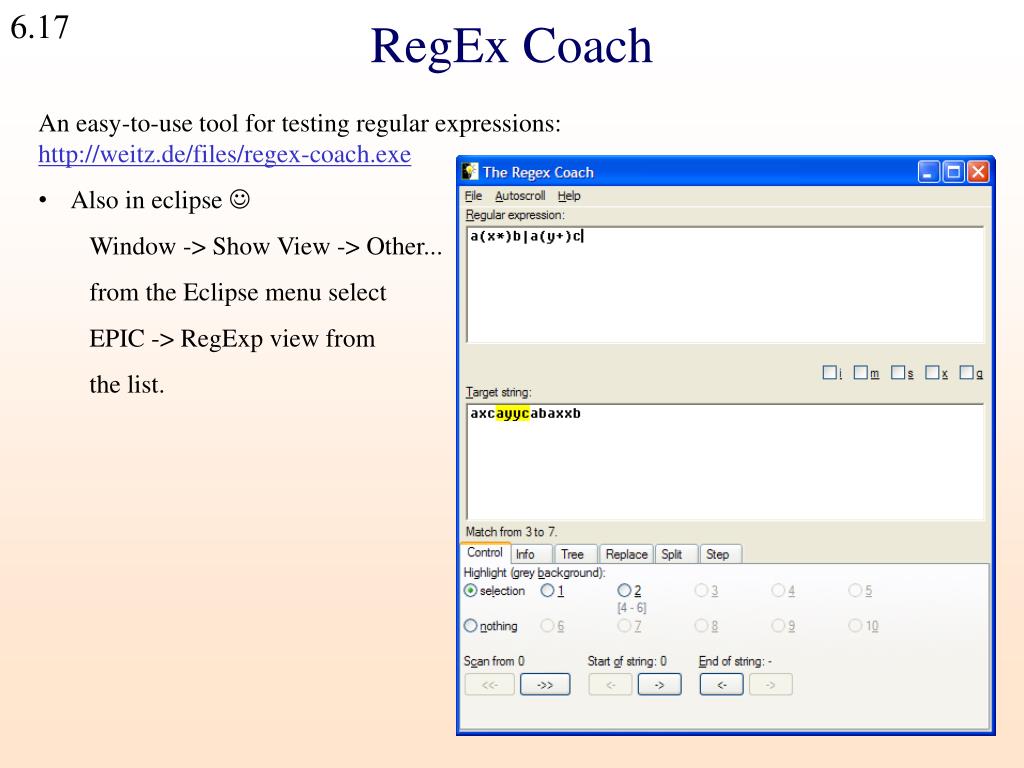The image size is (1024, 768).
Task: Click the Scan from forward '->>' button
Action: [545, 684]
